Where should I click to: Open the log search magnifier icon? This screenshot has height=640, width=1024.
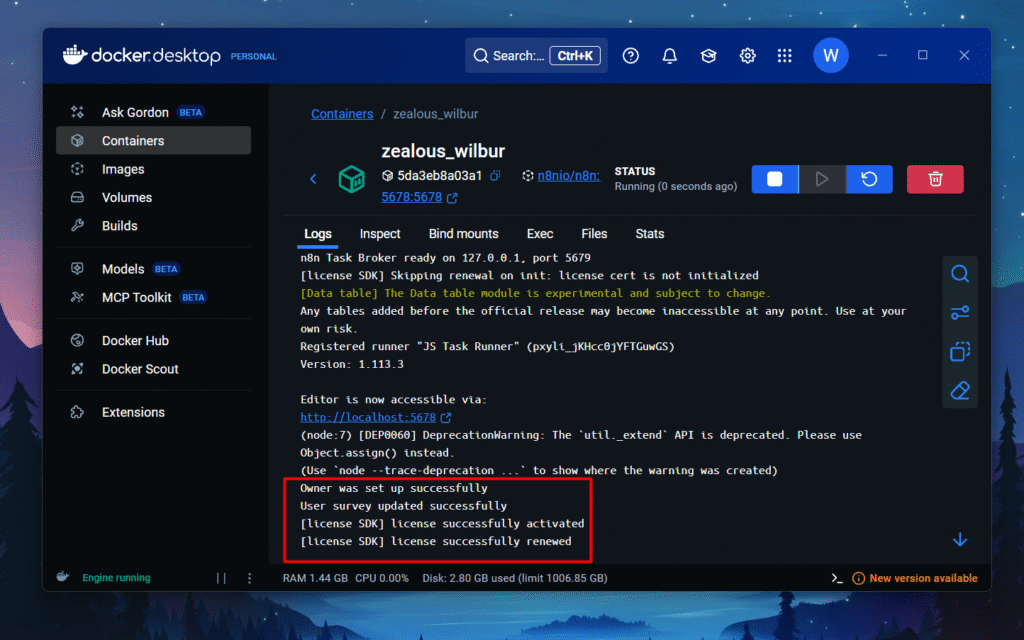pyautogui.click(x=960, y=274)
